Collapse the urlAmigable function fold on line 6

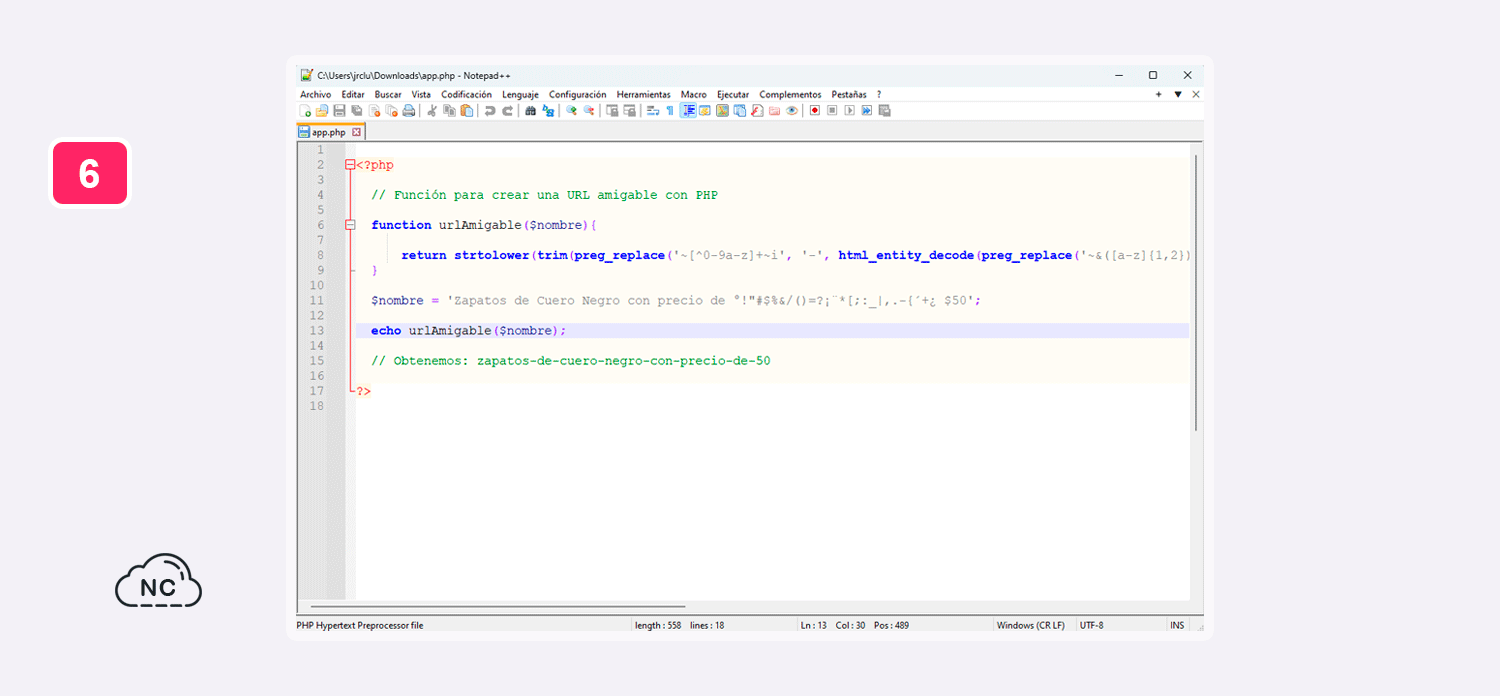[x=350, y=225]
